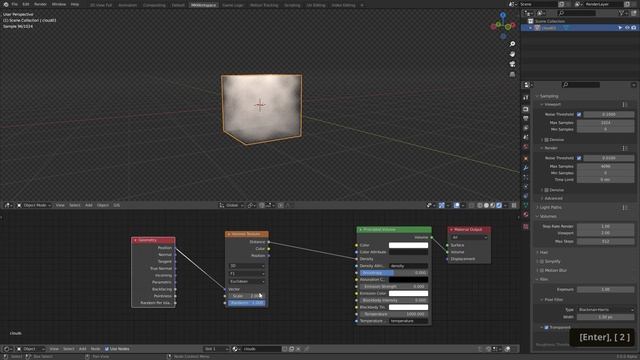Click the navigation axis gizmo
Screen dimensions: 640x360
[x=503, y=25]
